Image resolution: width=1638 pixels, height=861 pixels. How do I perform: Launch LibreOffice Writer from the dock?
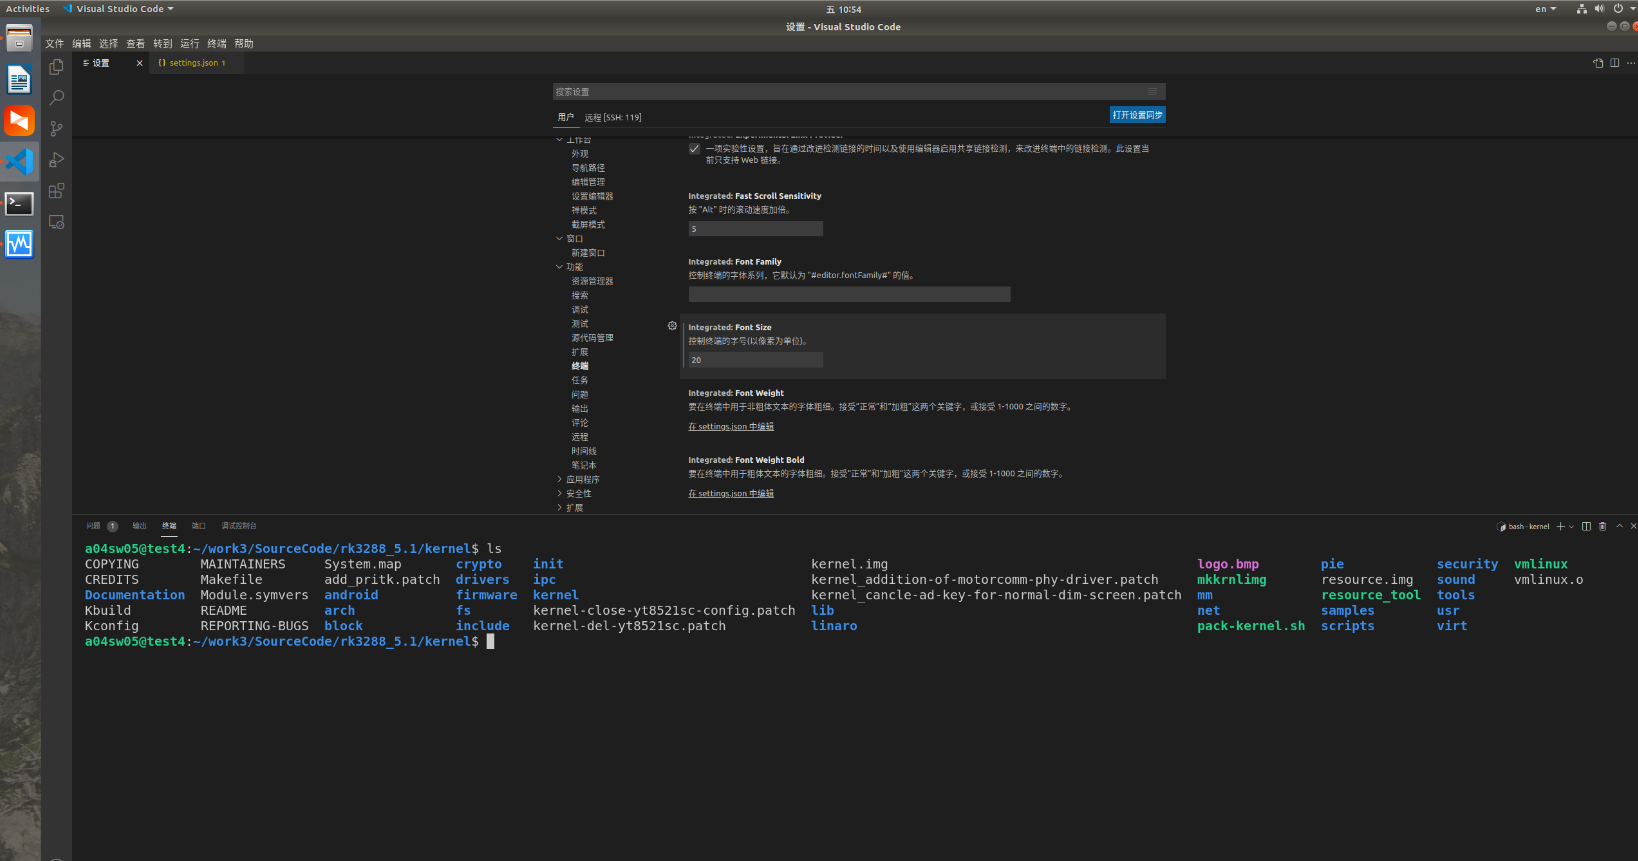coord(19,79)
